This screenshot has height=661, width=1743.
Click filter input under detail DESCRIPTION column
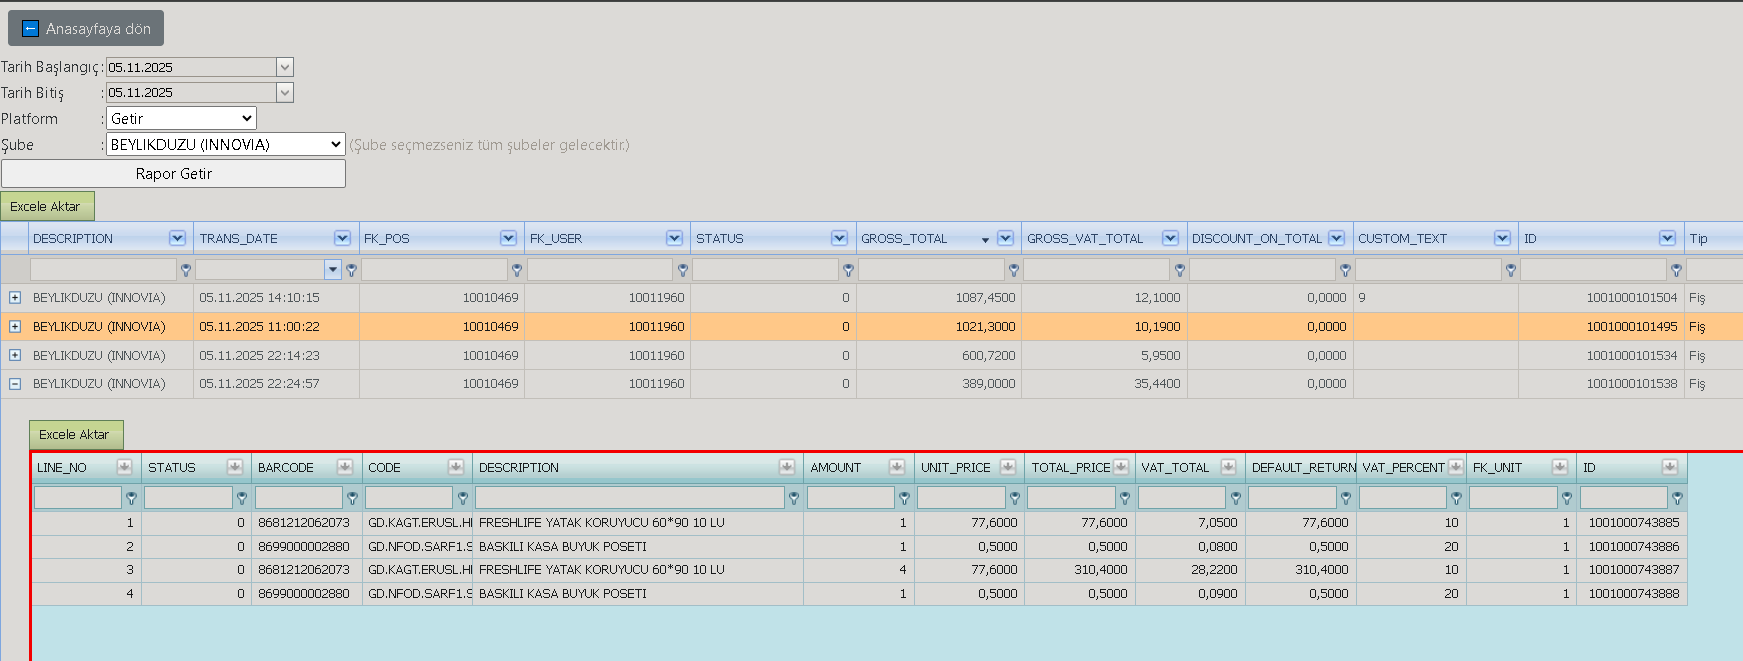click(x=630, y=497)
